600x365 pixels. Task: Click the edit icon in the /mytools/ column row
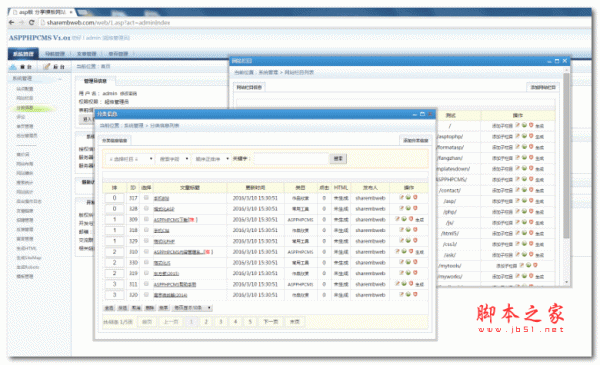[522, 265]
